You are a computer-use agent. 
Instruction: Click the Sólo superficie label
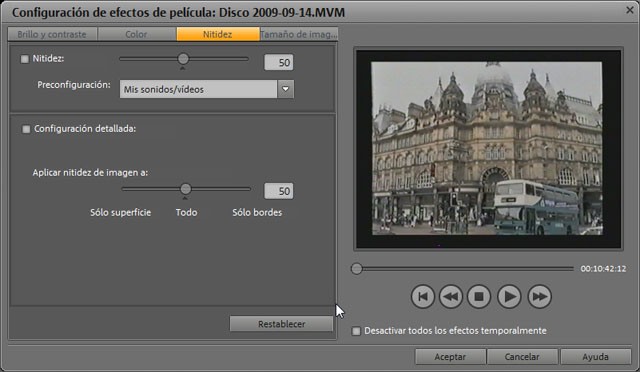click(120, 212)
